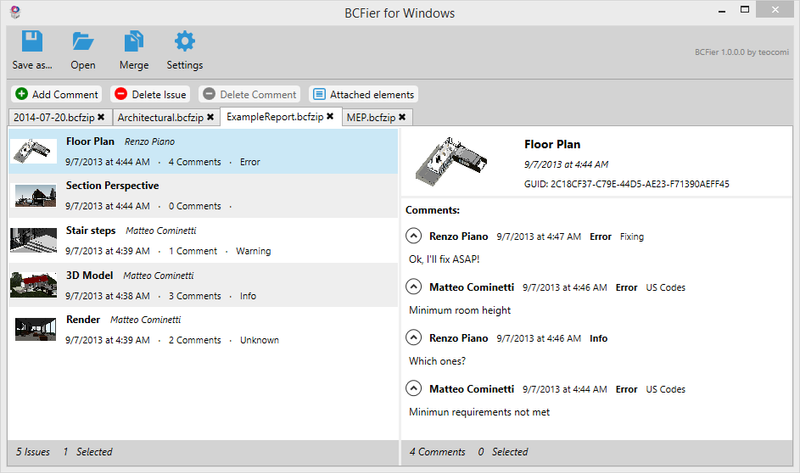The image size is (800, 473).
Task: Select the Render issue
Action: click(83, 320)
